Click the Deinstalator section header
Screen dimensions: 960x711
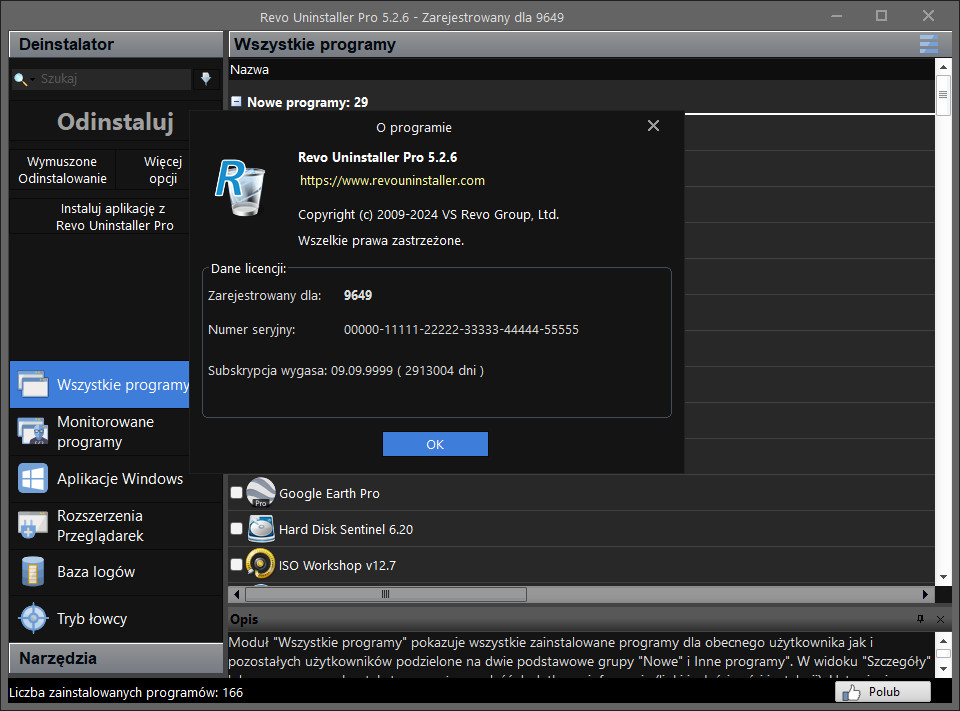click(x=116, y=44)
